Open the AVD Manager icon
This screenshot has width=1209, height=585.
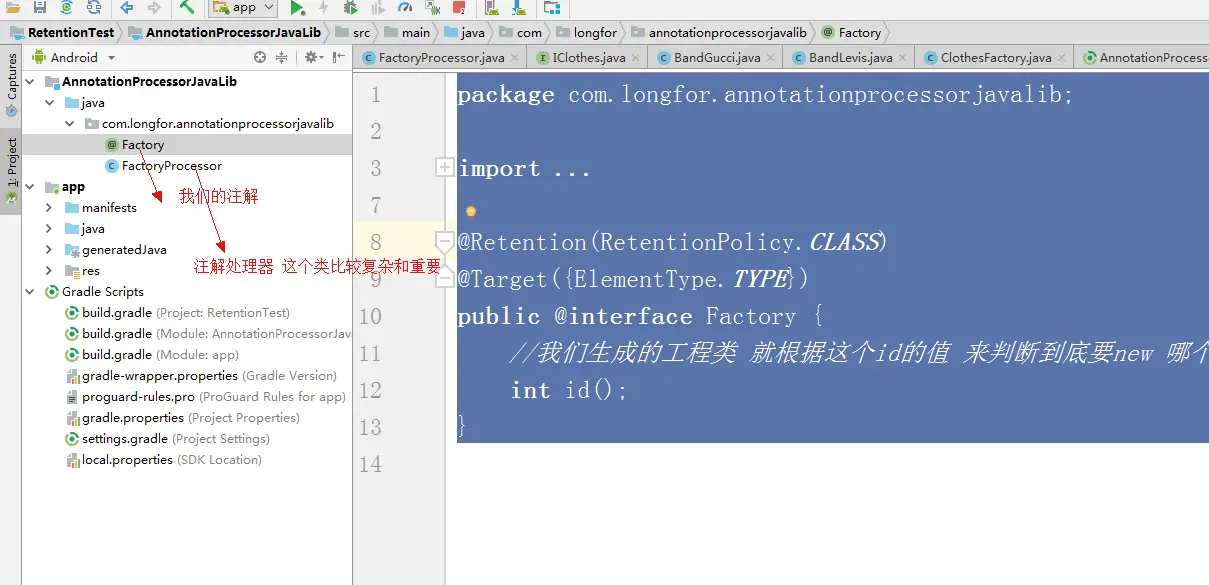pos(492,8)
